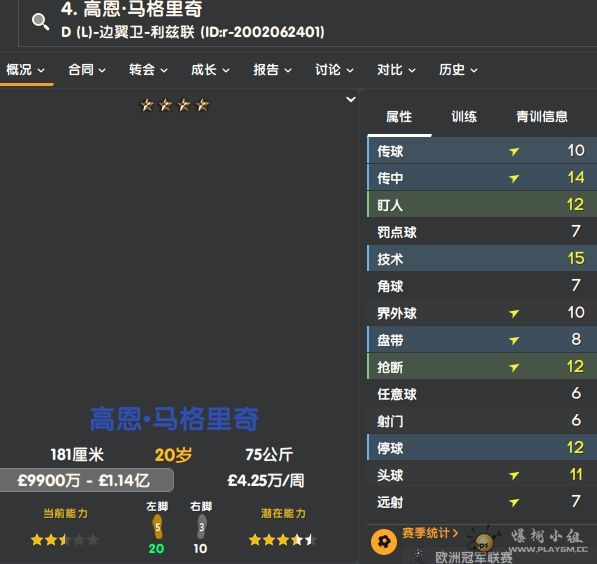Click the training arrow icon beside 传中
Viewport: 597px width, 564px height.
click(x=514, y=178)
